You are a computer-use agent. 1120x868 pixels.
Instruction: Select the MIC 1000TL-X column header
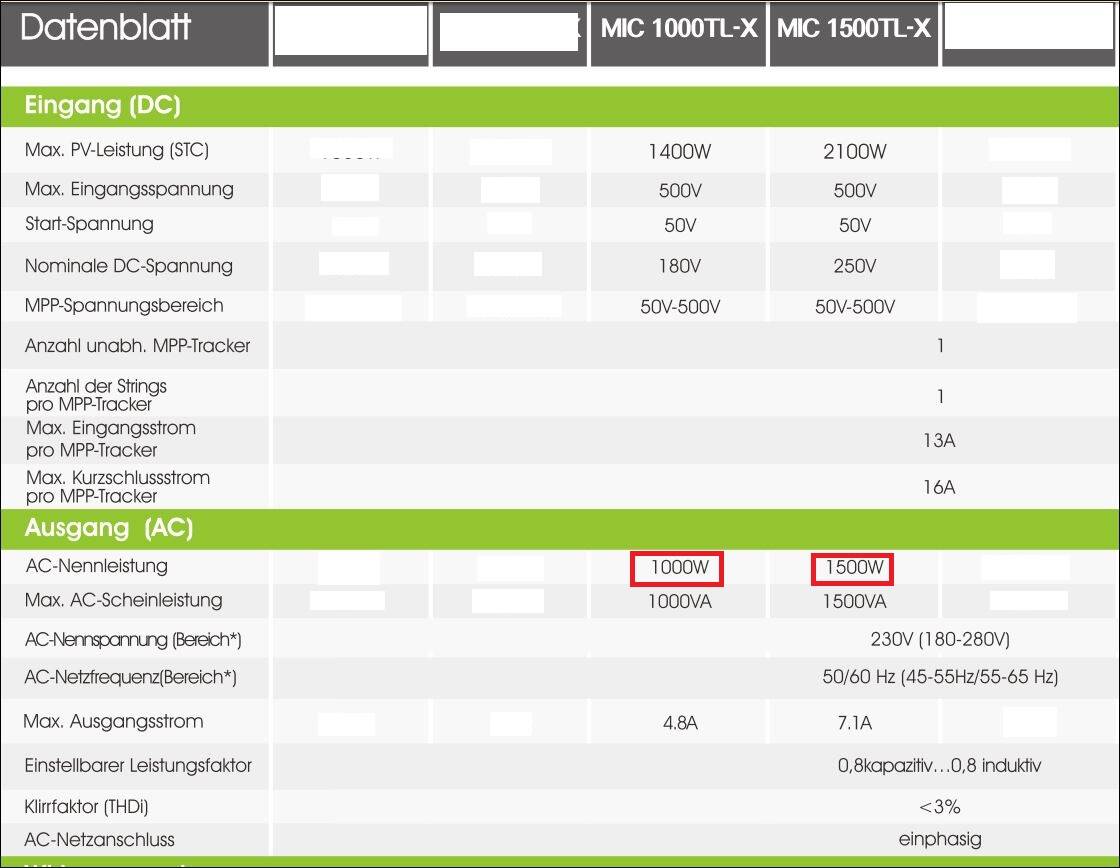(679, 29)
